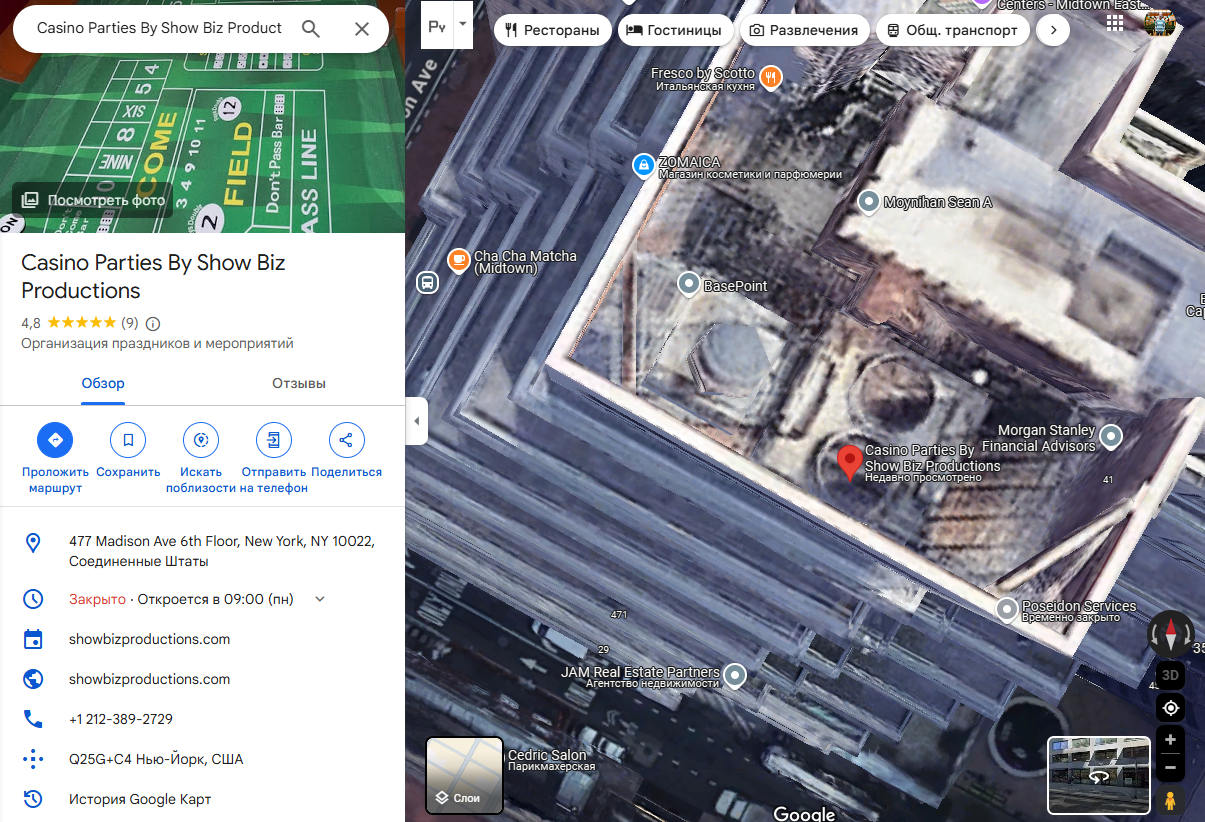Click plus code Q25G+C4 text
Image resolution: width=1205 pixels, height=822 pixels.
156,759
